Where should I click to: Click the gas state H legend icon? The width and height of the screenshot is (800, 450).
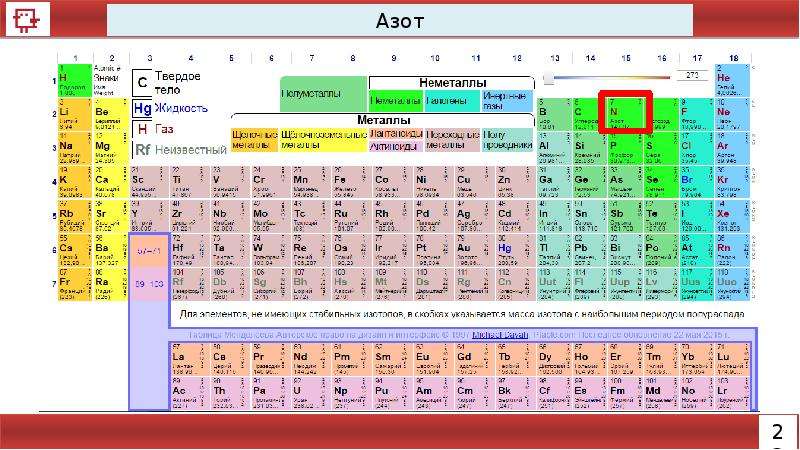click(x=142, y=130)
